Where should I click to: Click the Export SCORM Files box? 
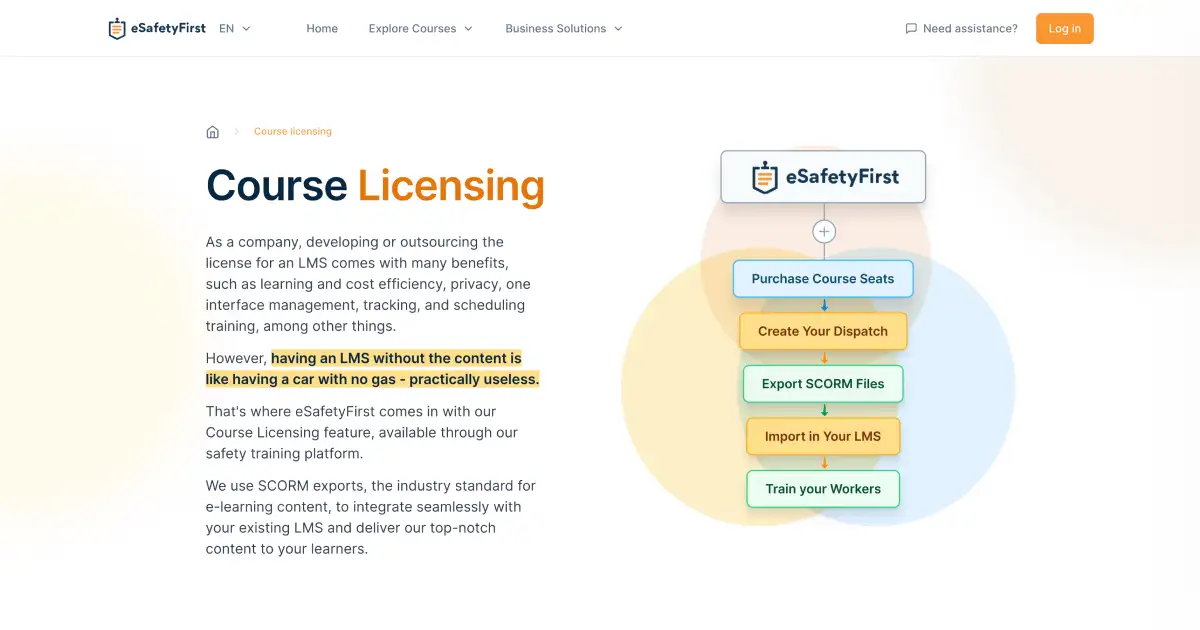823,384
